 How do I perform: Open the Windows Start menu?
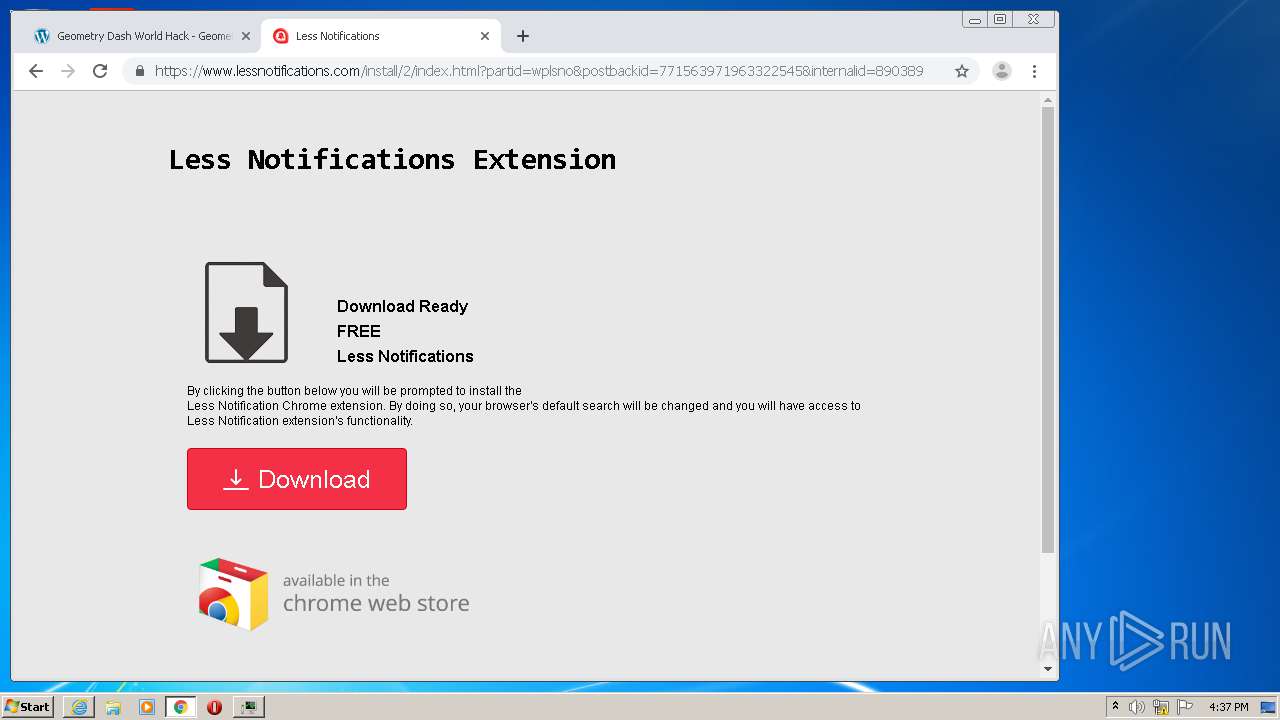click(x=27, y=706)
